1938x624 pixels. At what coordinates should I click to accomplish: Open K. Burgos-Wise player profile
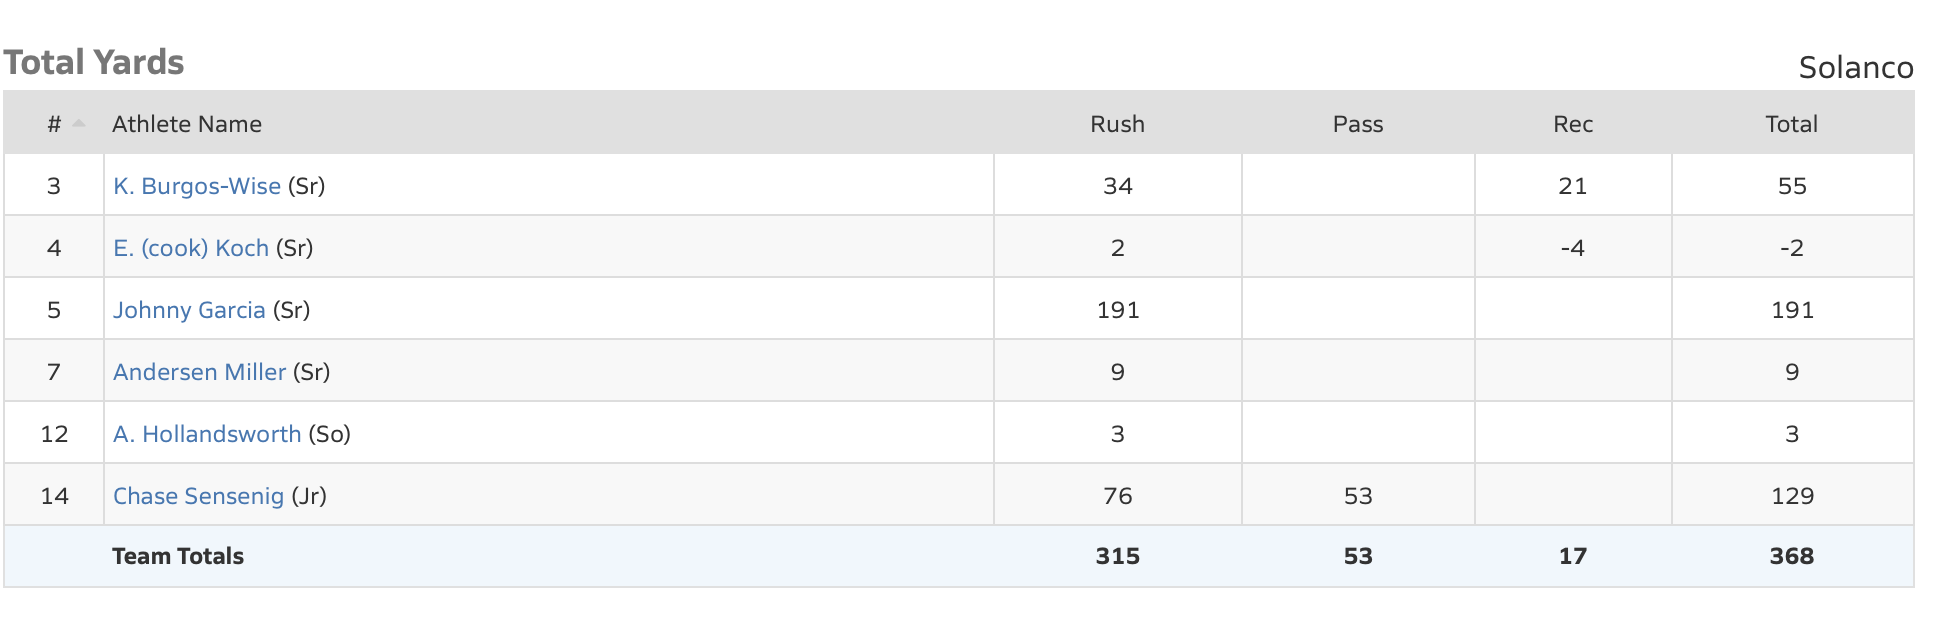(x=197, y=186)
